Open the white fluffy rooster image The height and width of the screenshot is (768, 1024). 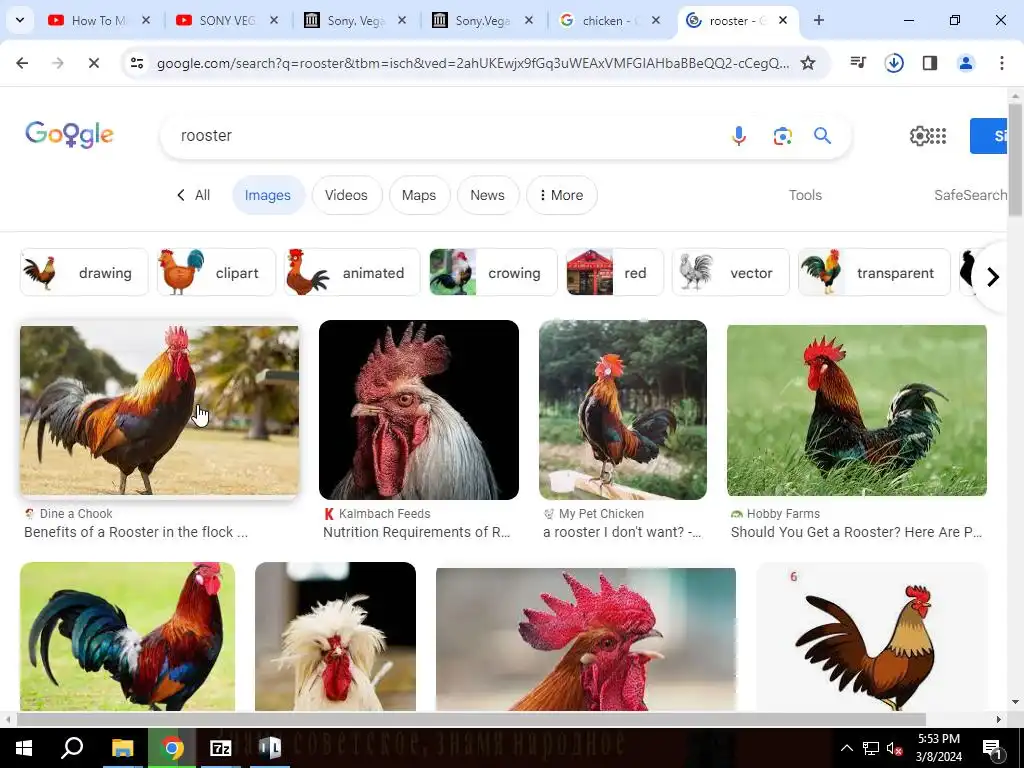tap(335, 636)
